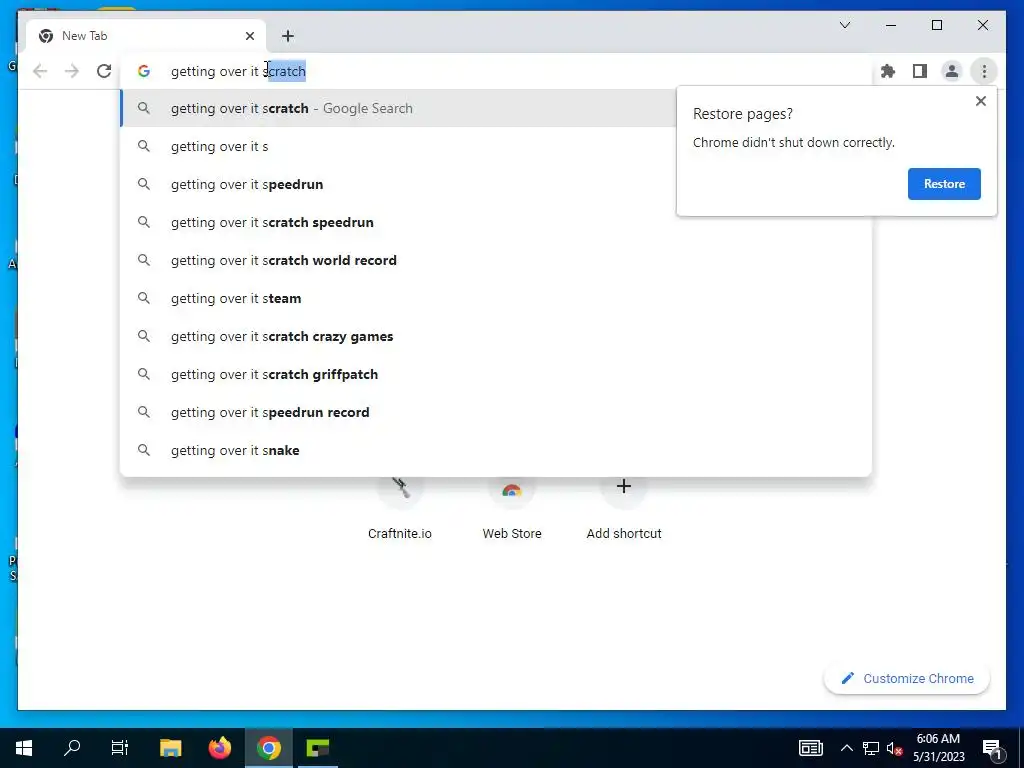Open the Craftnite.io shortcut
The height and width of the screenshot is (768, 1024).
[x=400, y=509]
